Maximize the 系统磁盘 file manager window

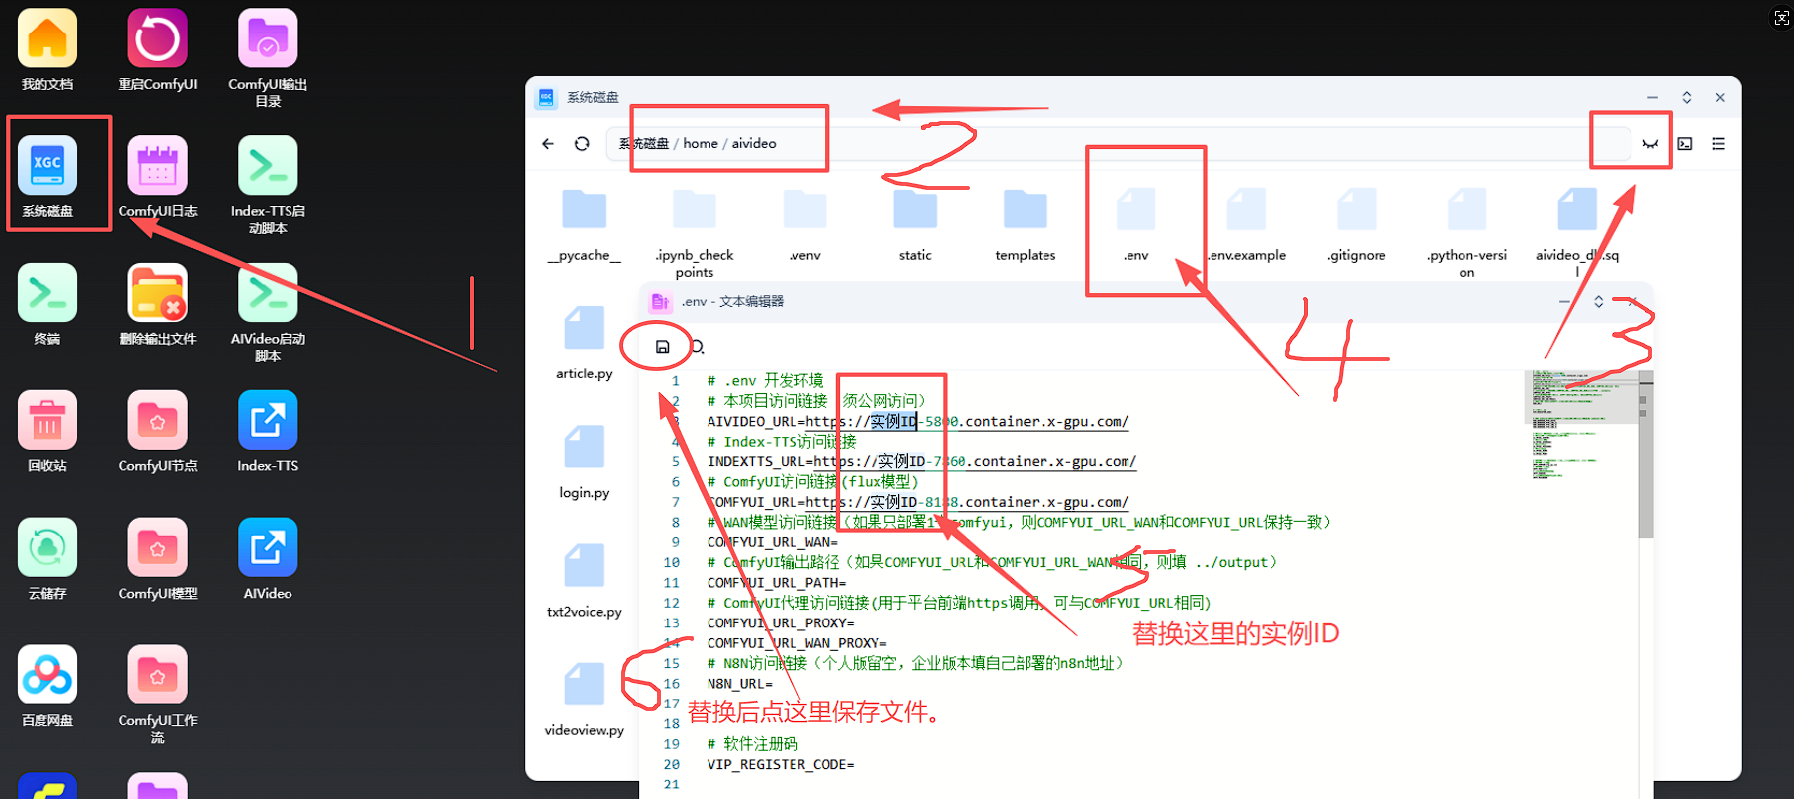(x=1686, y=98)
